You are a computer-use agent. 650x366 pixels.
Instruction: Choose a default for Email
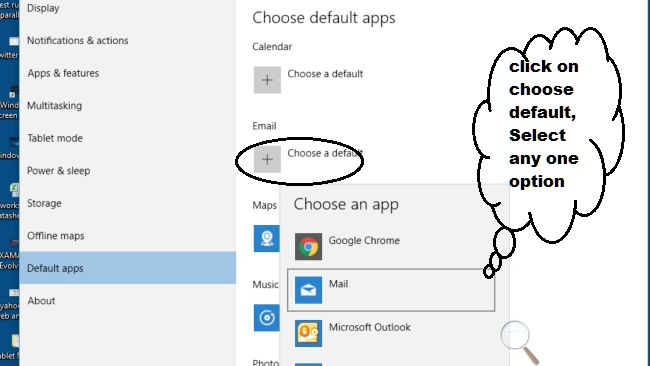(325, 153)
